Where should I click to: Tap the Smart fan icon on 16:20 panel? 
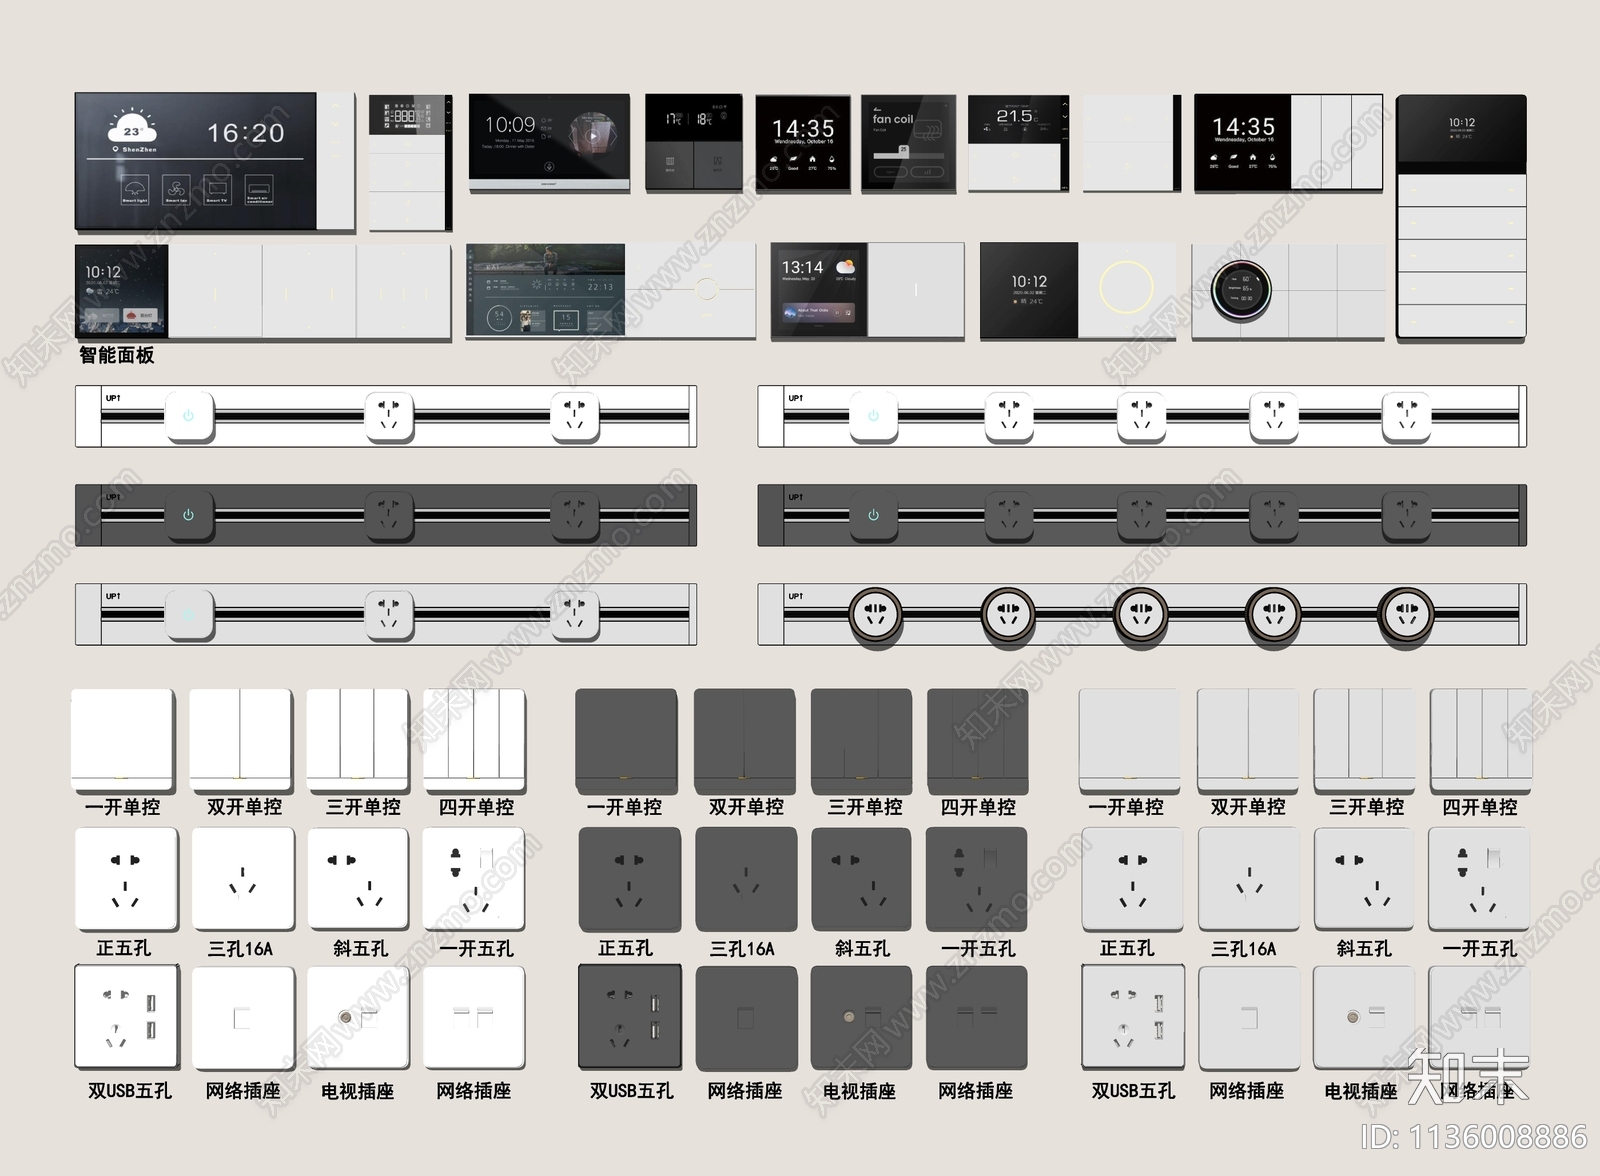click(x=176, y=190)
